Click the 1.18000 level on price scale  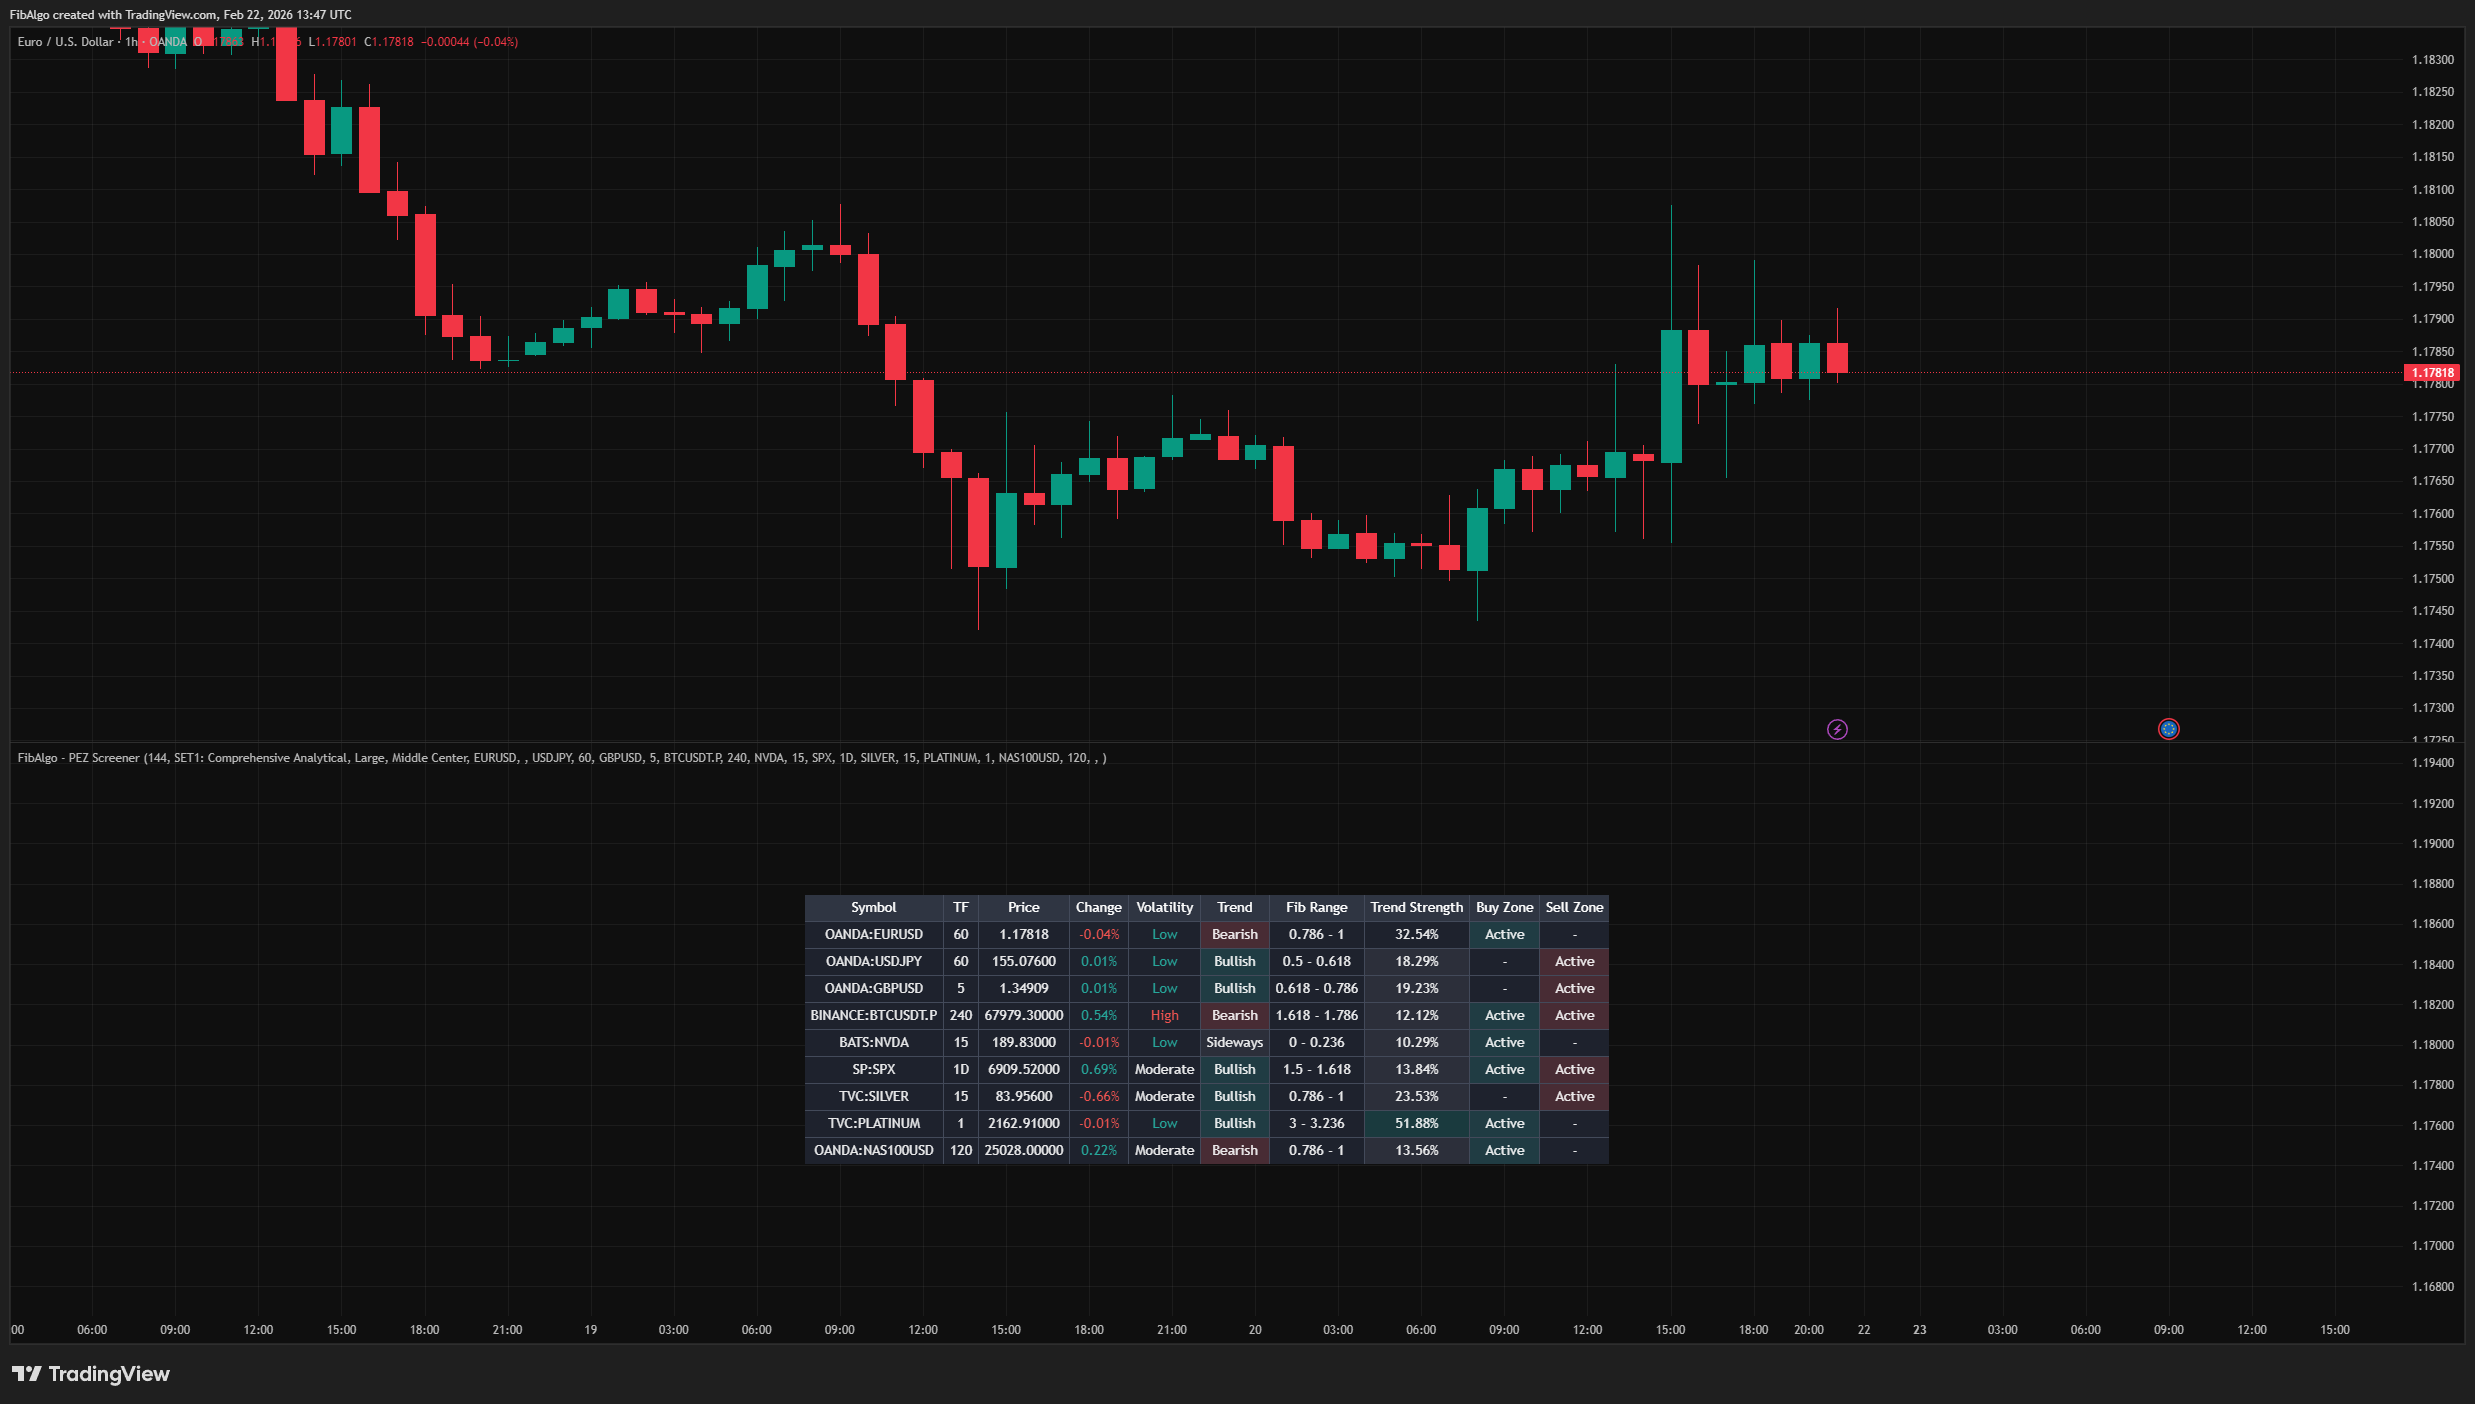tap(2432, 254)
